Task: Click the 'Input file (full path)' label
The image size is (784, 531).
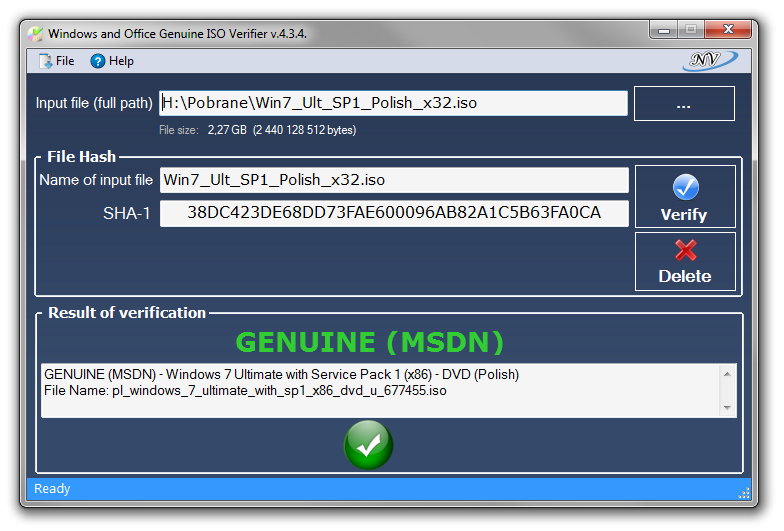Action: (x=94, y=103)
